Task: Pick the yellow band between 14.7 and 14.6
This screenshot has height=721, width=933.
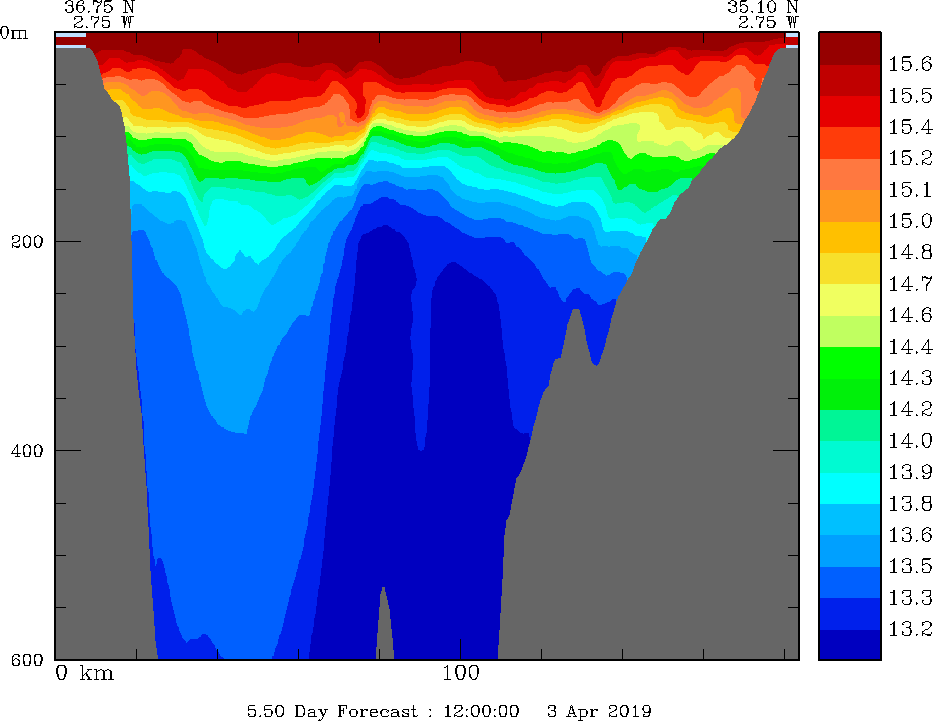Action: 850,300
